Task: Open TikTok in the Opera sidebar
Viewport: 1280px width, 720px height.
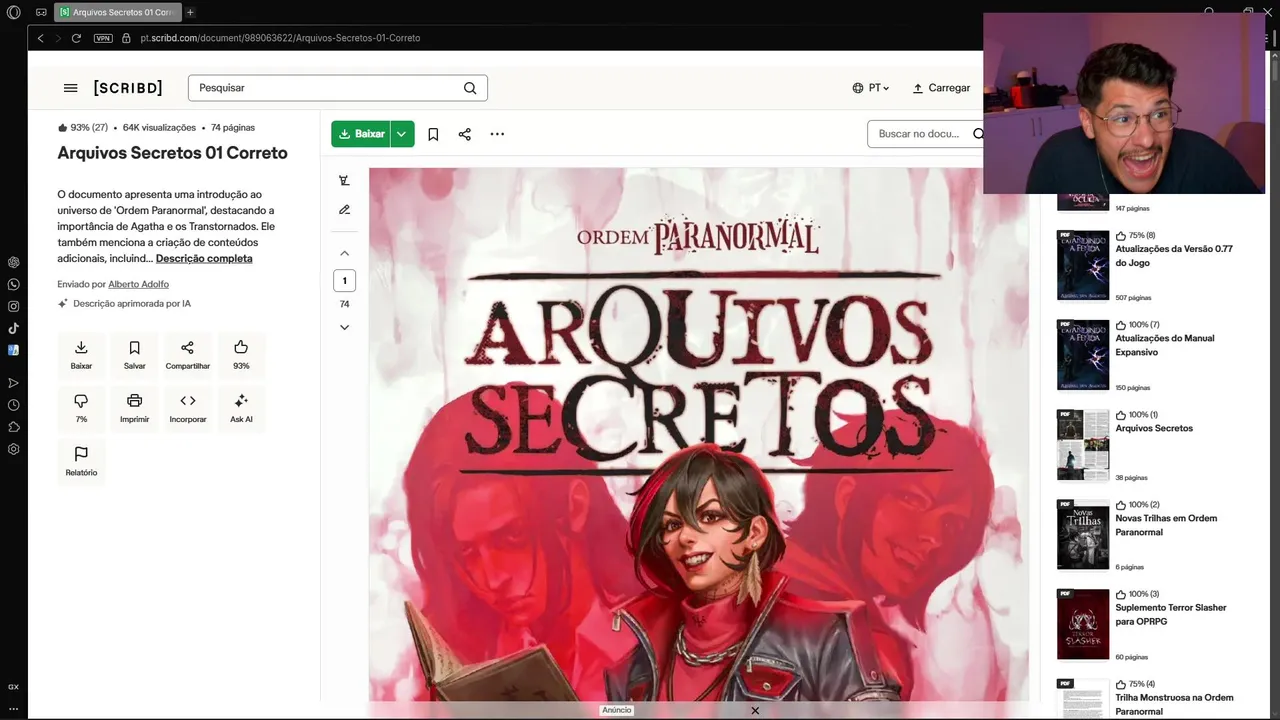Action: (13, 328)
